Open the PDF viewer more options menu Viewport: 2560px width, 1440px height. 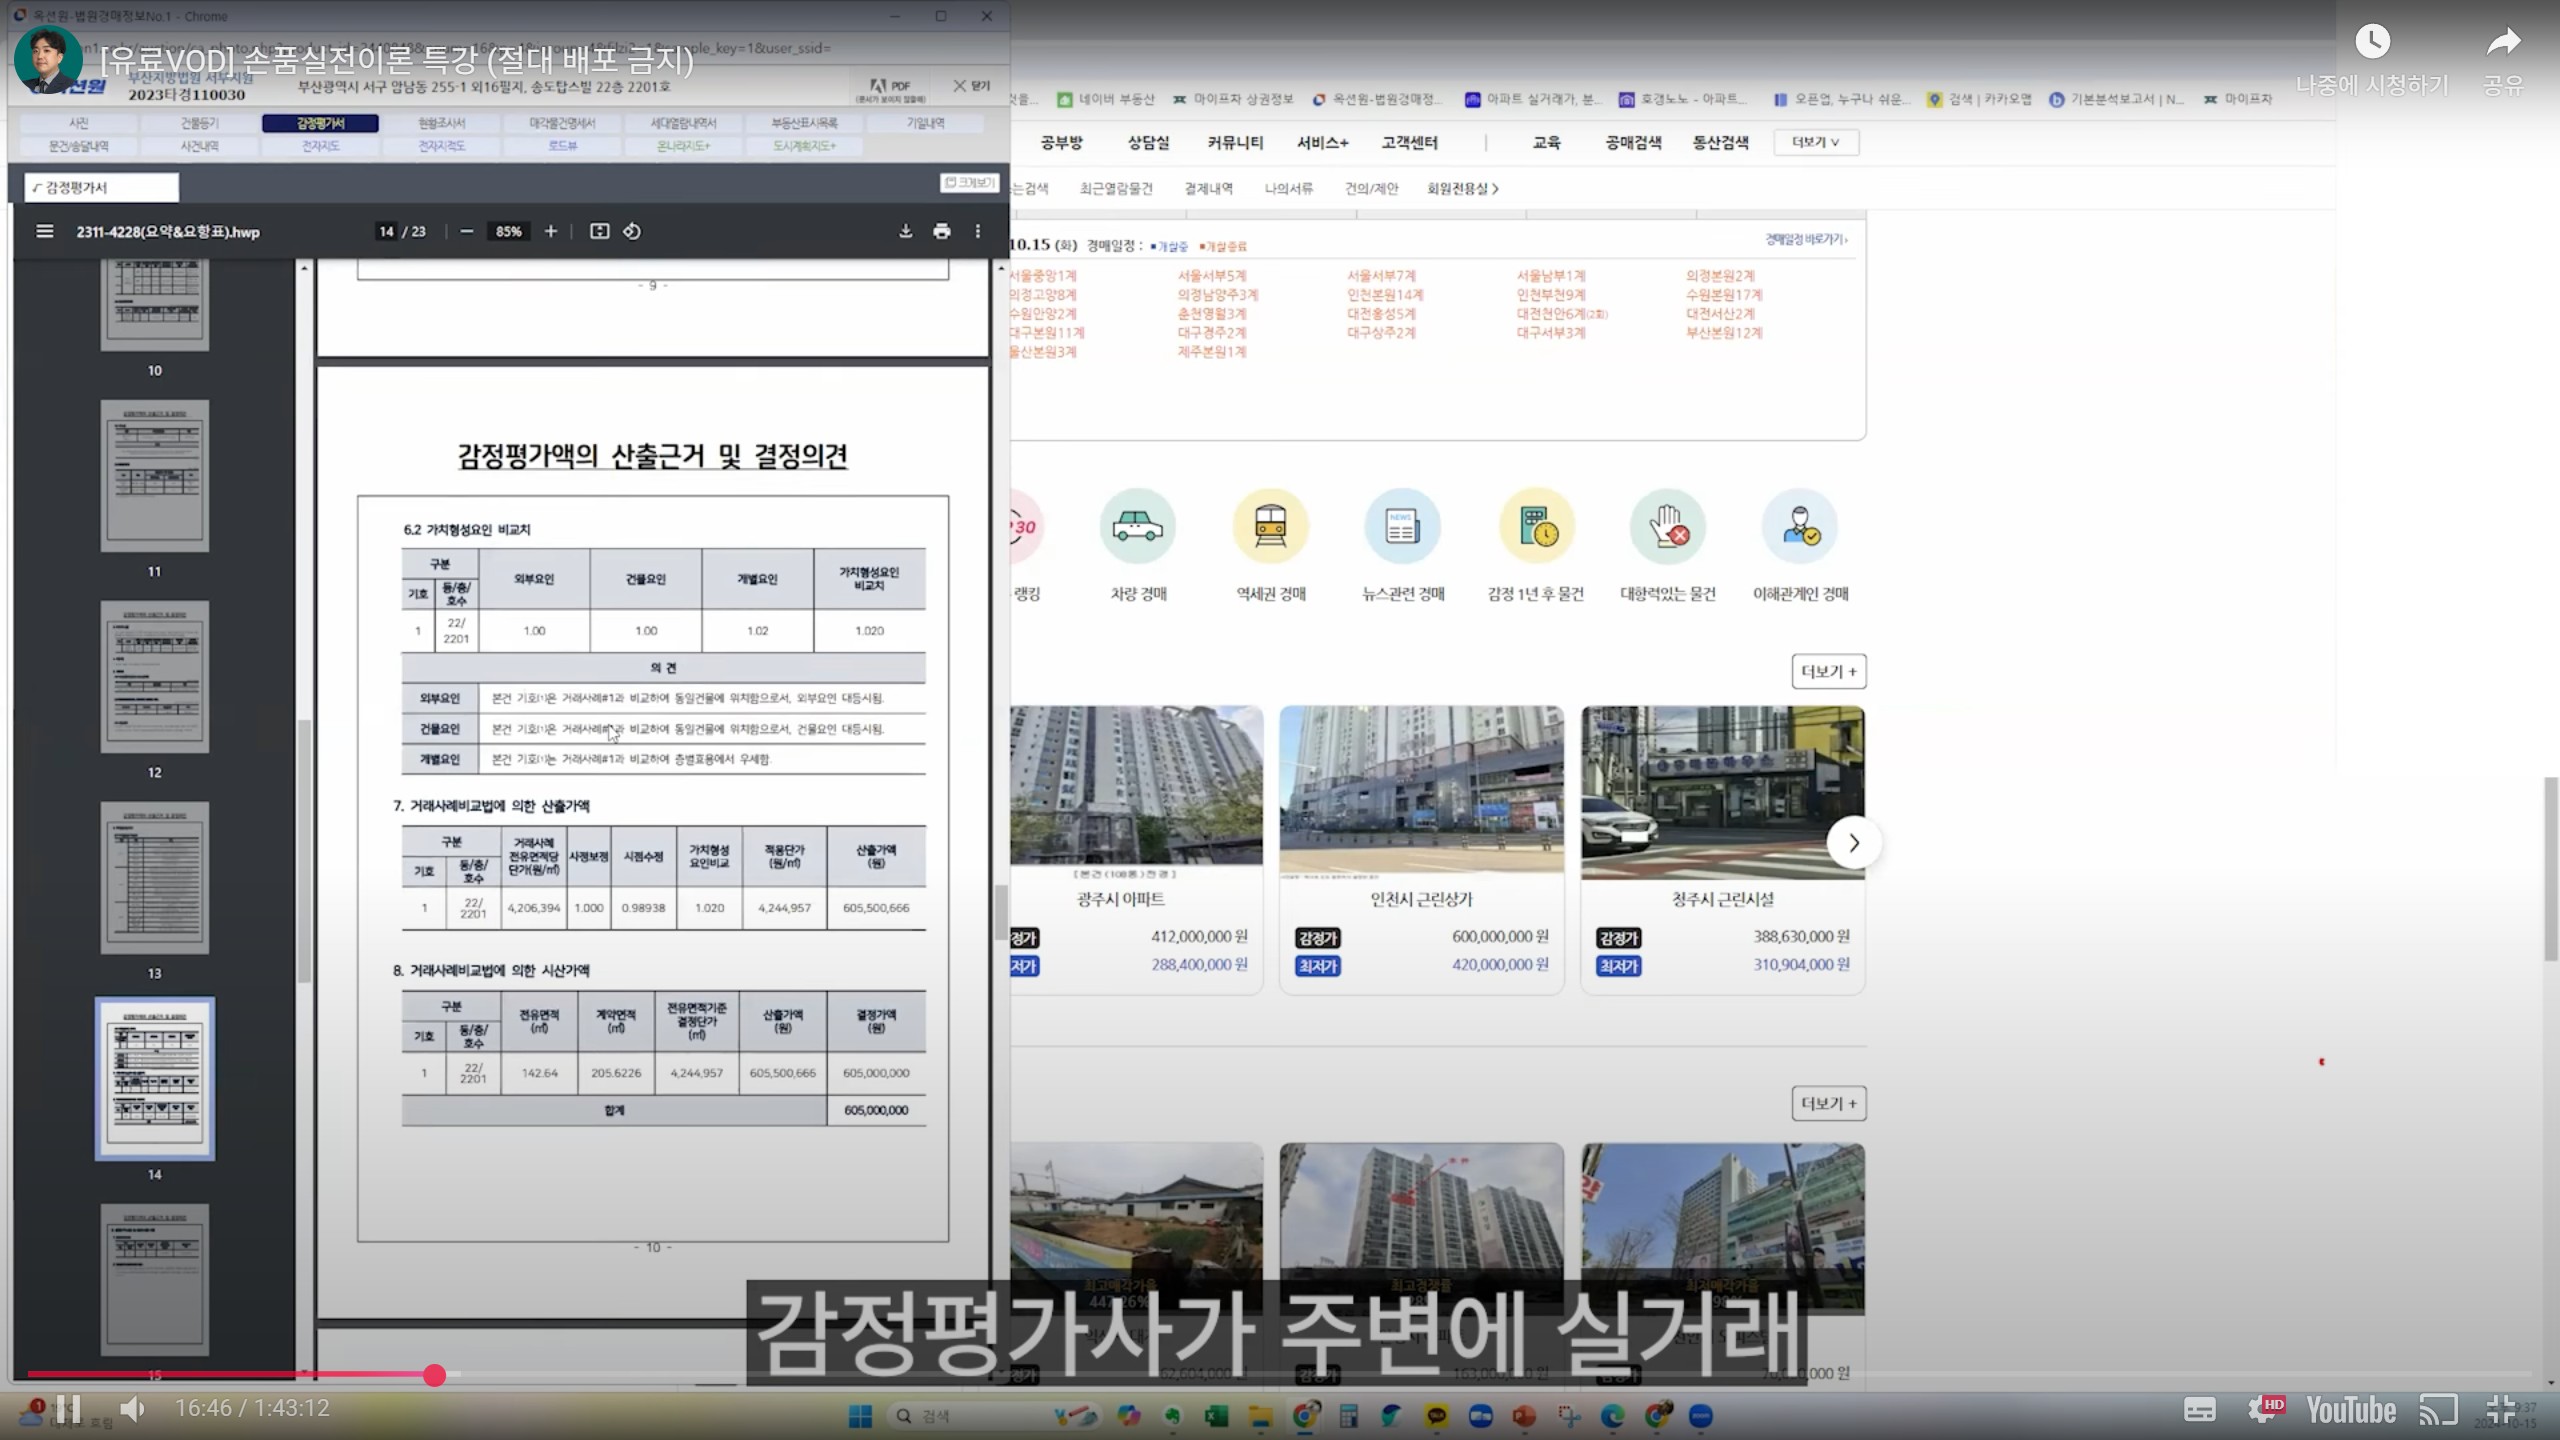[978, 231]
